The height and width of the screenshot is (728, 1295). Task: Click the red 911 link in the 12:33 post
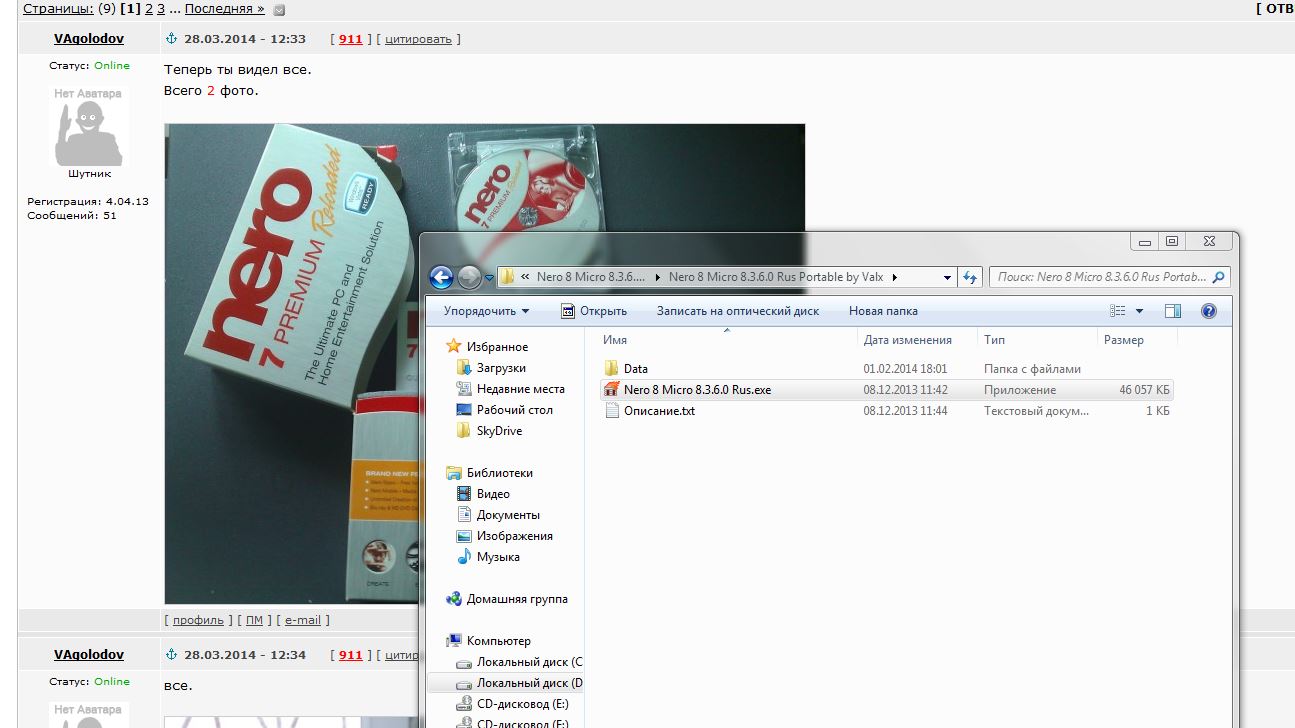351,39
